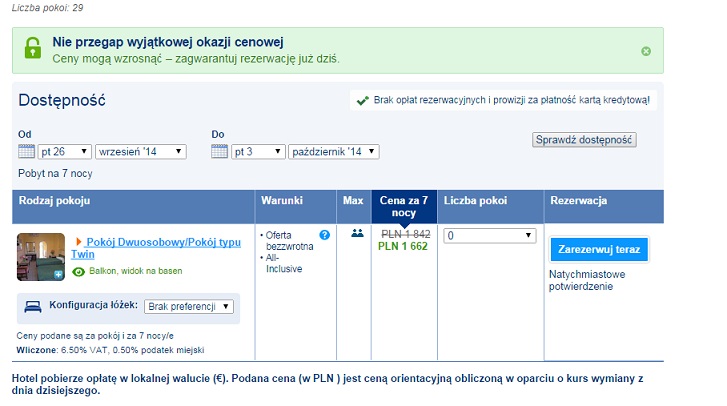Click the green checkmark beside no-fees notice
This screenshot has height=406, width=727.
click(x=363, y=100)
